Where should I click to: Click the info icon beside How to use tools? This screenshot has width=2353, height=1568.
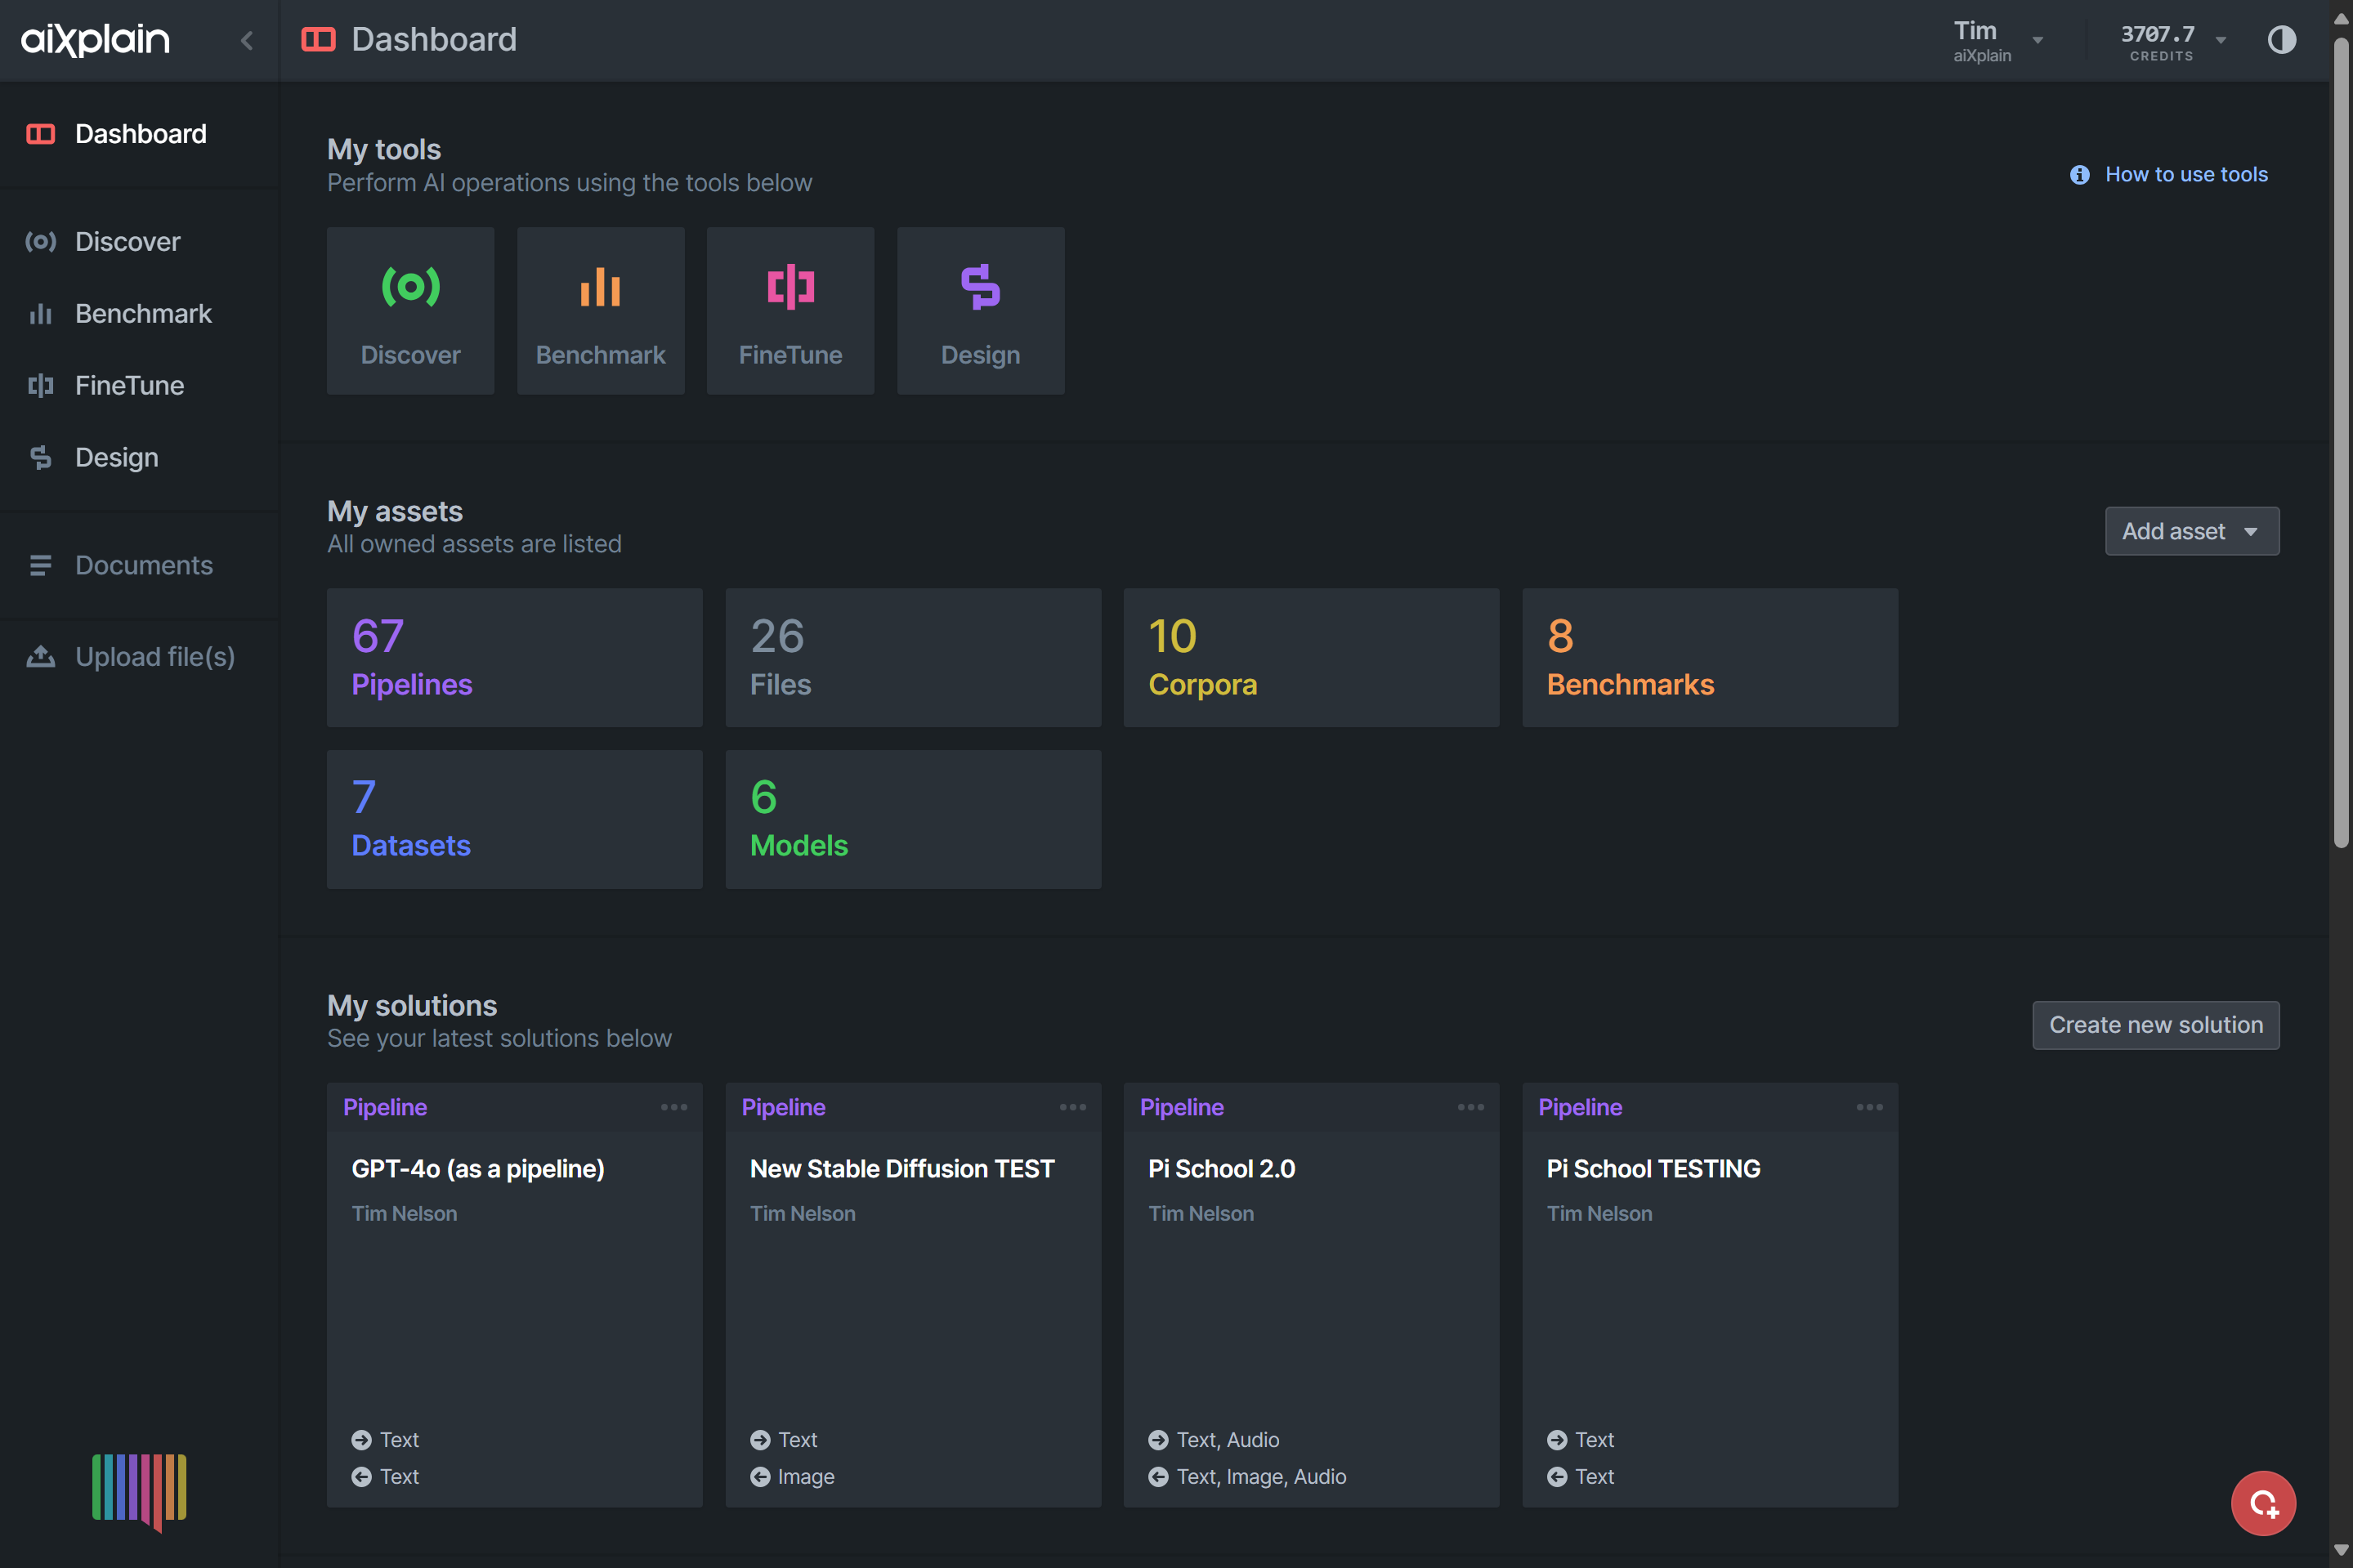pos(2079,175)
